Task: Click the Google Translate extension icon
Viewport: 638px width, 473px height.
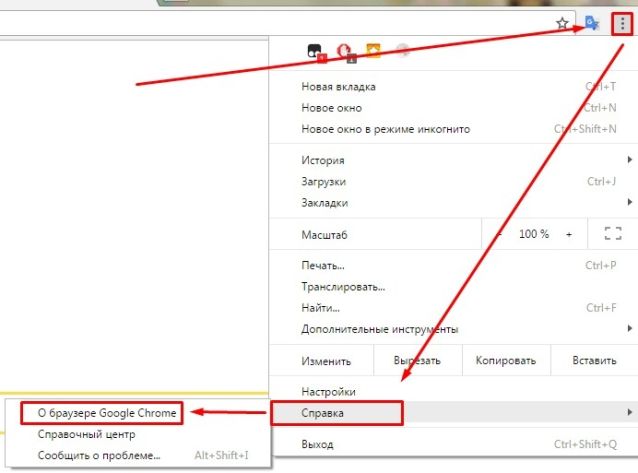Action: click(592, 23)
